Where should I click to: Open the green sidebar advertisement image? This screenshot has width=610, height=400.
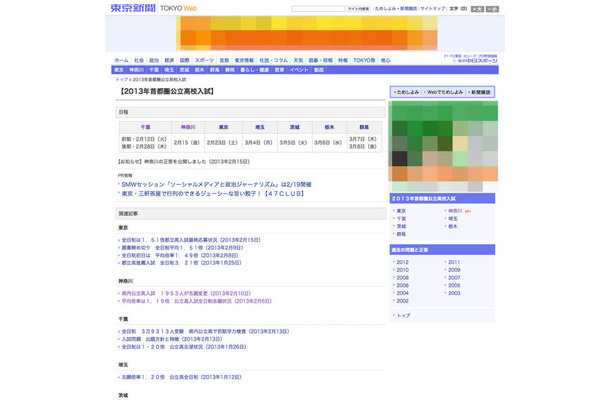pyautogui.click(x=443, y=147)
